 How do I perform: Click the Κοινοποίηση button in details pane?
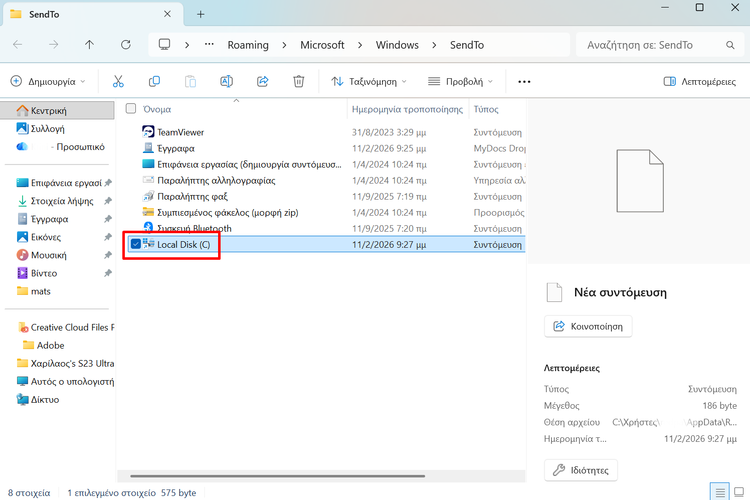coord(588,326)
